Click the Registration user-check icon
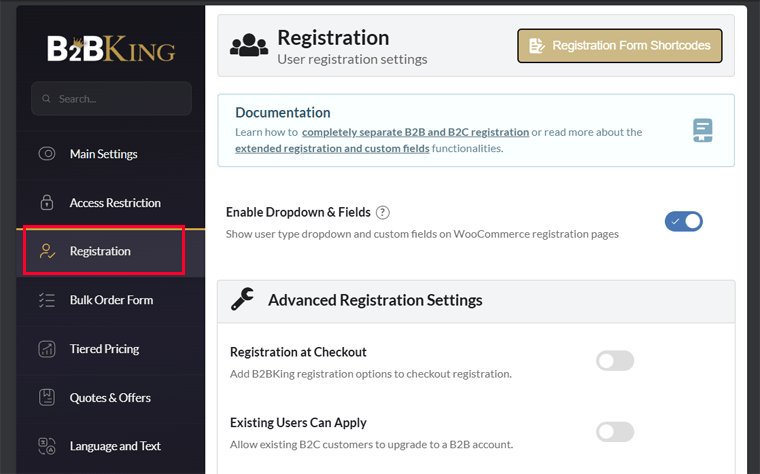The width and height of the screenshot is (760, 474). [x=47, y=251]
